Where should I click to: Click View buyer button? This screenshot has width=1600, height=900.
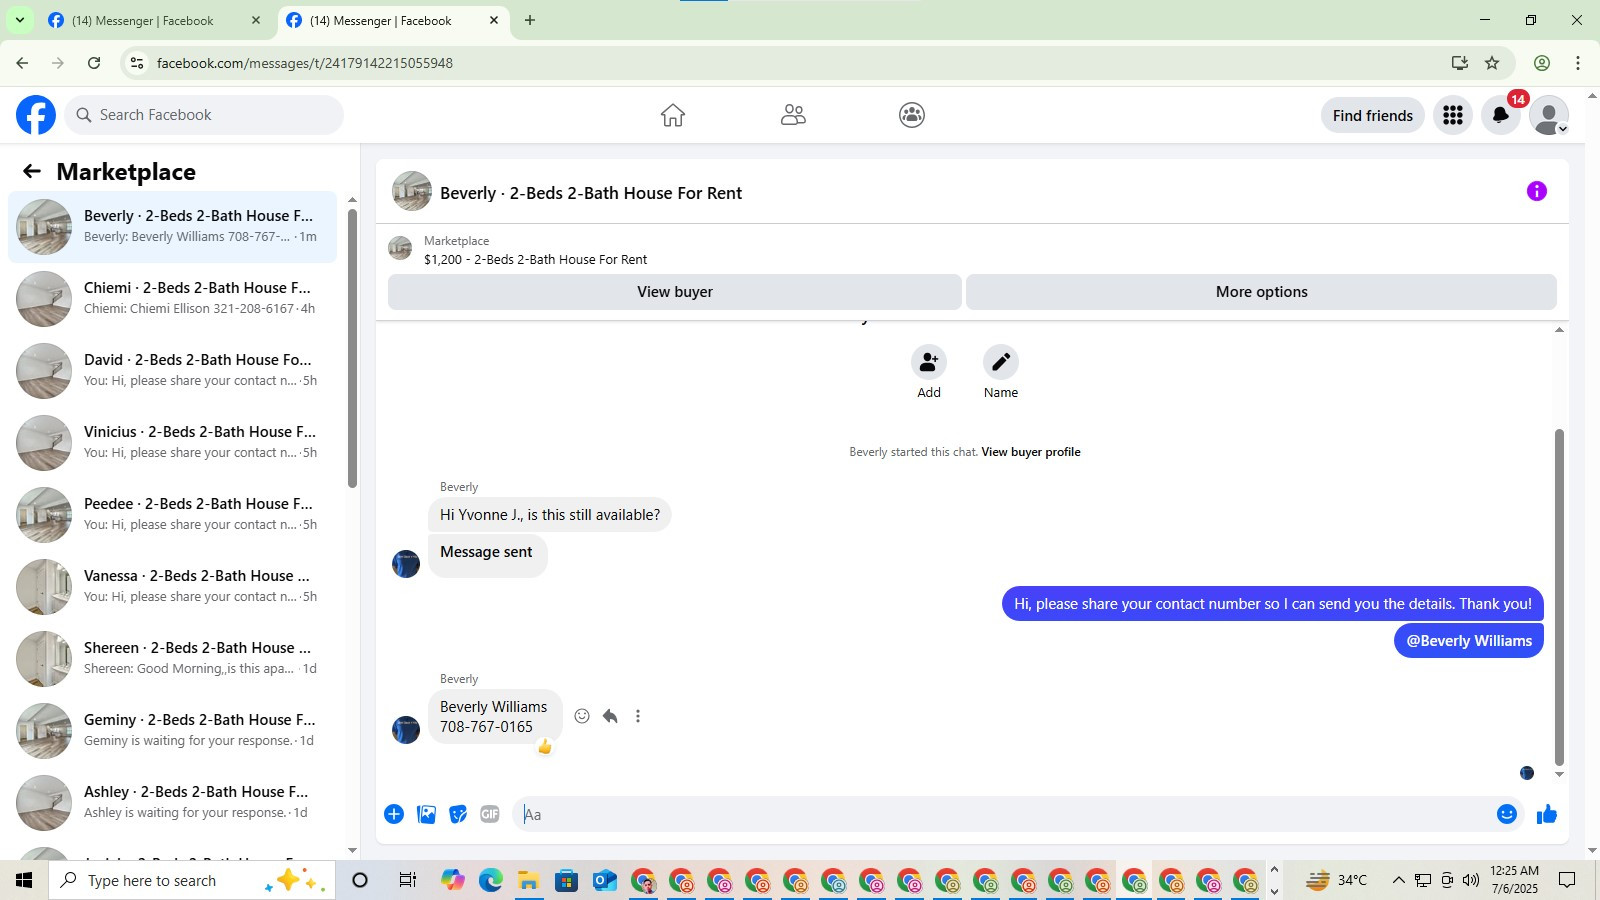(x=675, y=292)
